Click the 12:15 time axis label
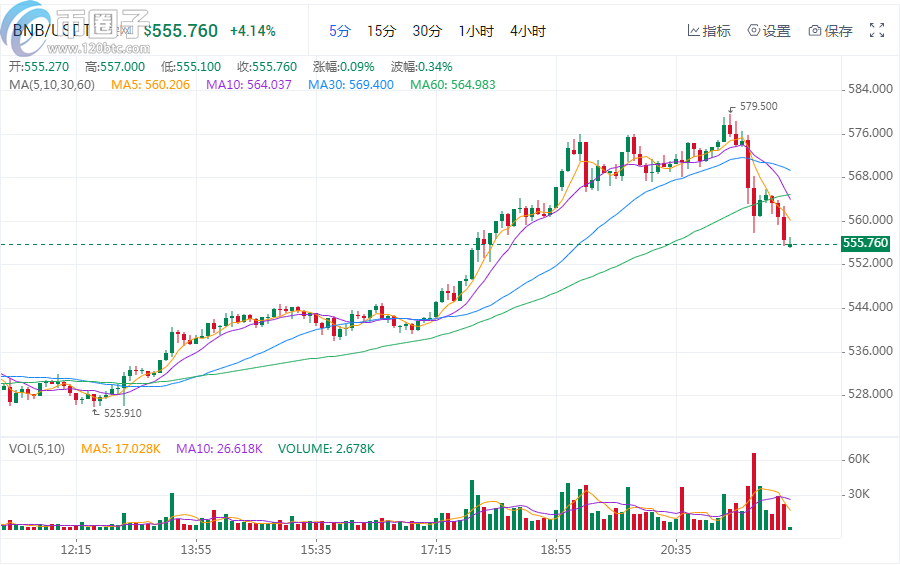900x565 pixels. [x=76, y=550]
